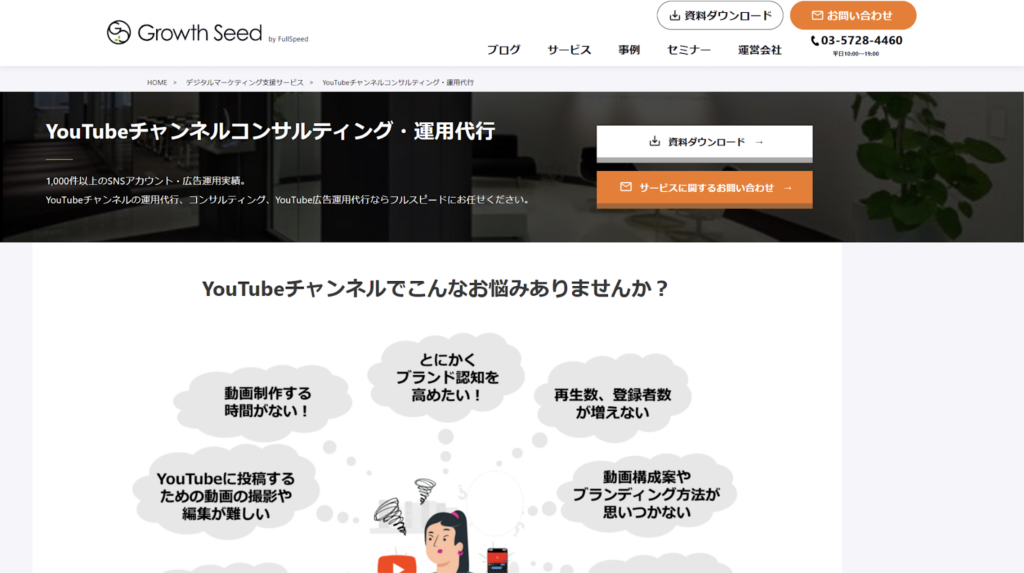Click the envelope icon in サービスに関するお問い合わせ button
Viewport: 1024px width, 573px height.
(x=626, y=187)
